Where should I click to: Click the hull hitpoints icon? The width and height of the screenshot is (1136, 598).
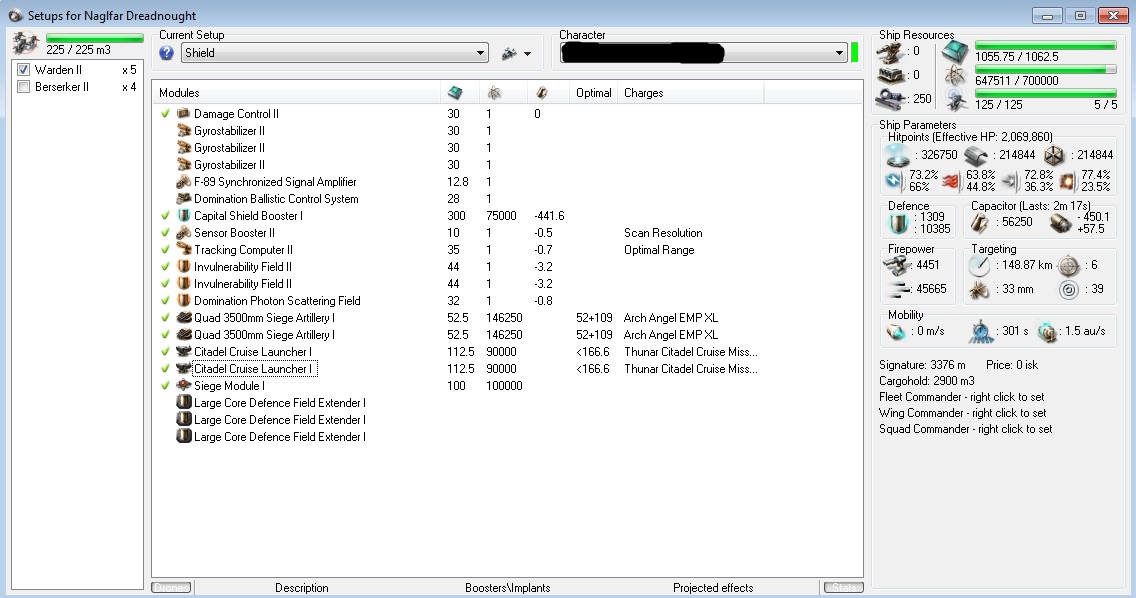pos(1054,155)
